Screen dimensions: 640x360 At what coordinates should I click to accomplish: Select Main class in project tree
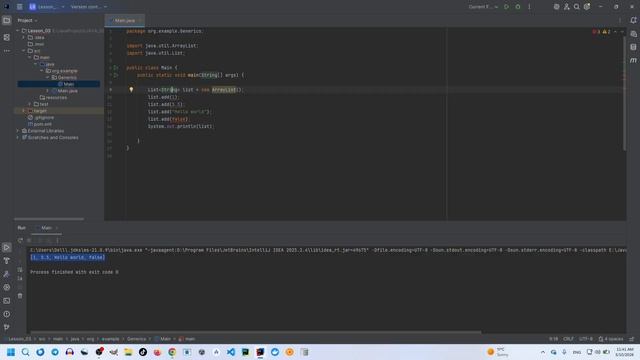(x=59, y=84)
